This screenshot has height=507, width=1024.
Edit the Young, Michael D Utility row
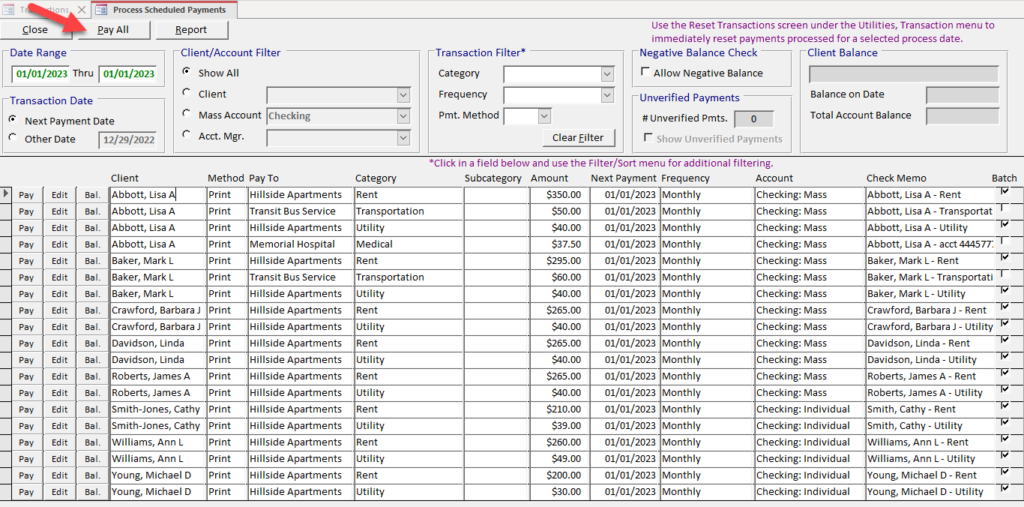point(59,491)
